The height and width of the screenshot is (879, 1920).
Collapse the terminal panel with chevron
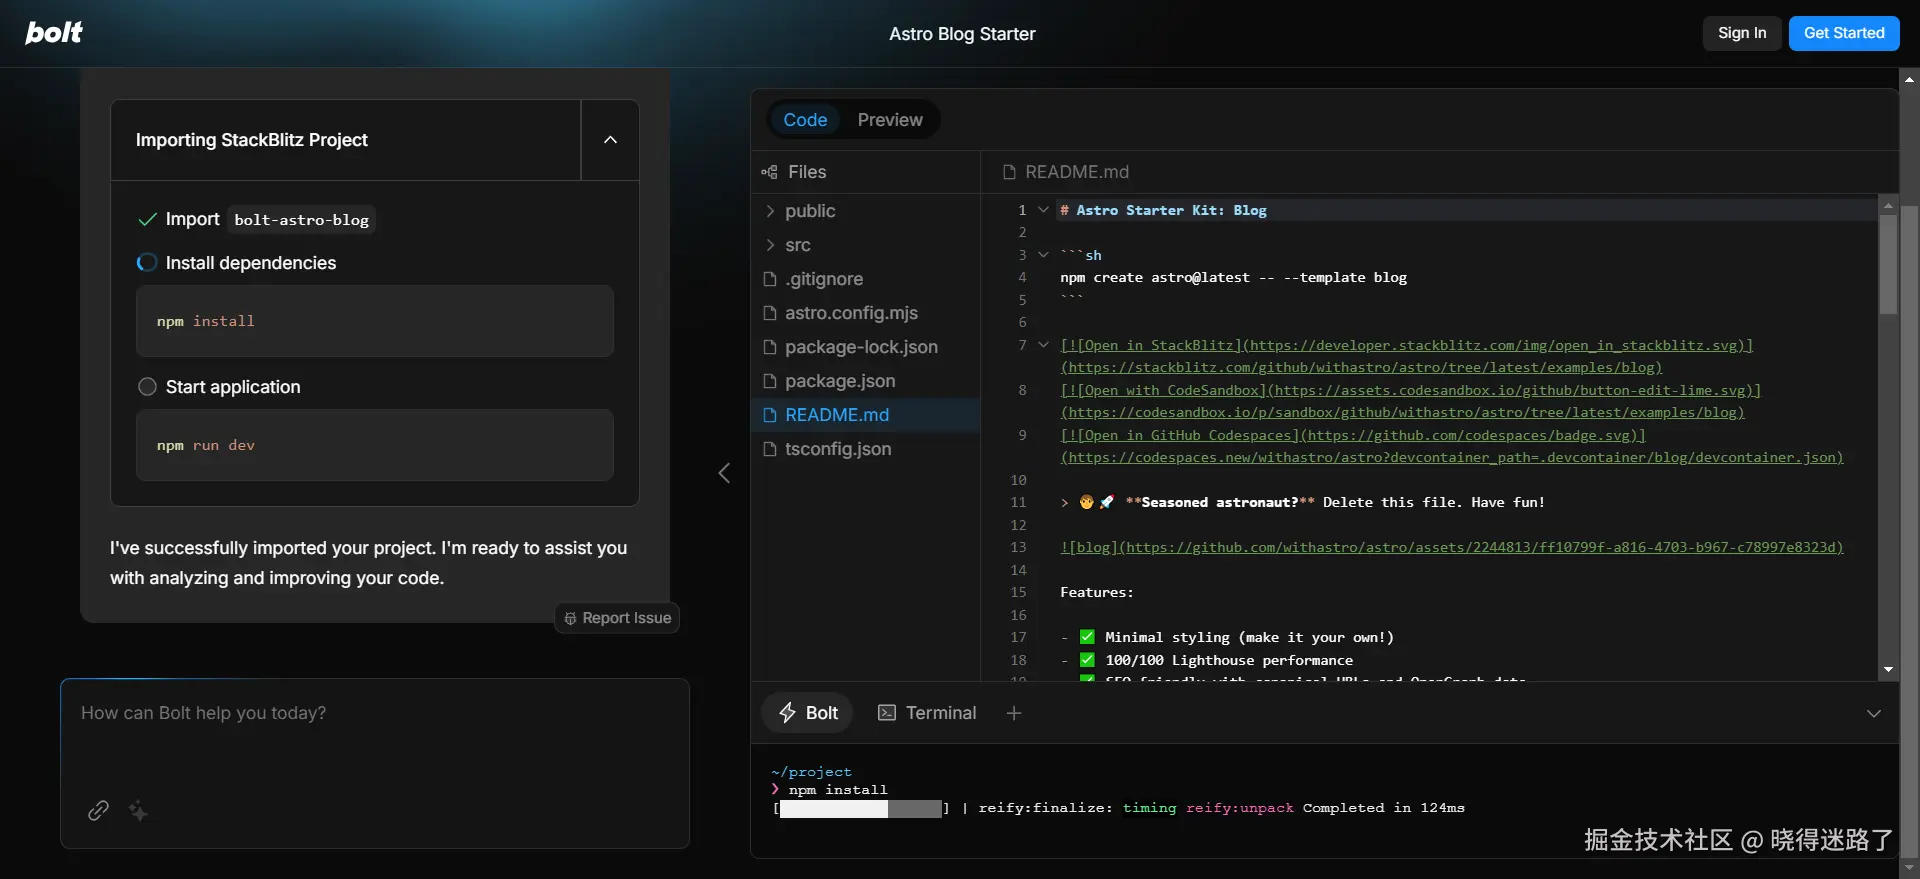pos(1874,713)
